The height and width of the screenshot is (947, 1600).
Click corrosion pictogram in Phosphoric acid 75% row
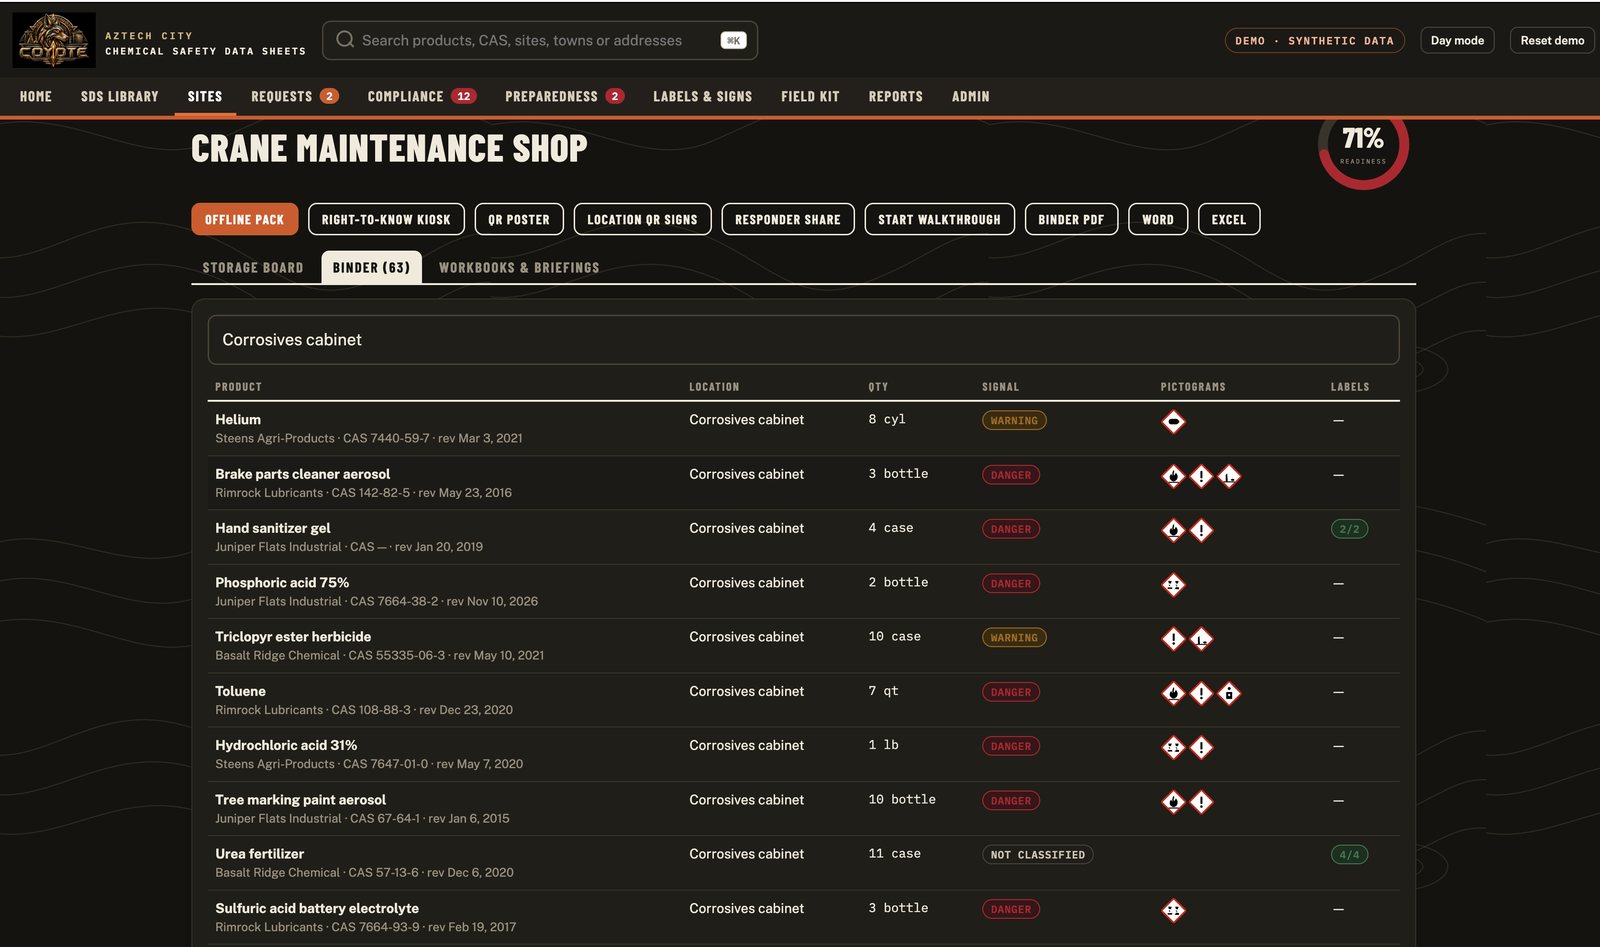[x=1173, y=584]
